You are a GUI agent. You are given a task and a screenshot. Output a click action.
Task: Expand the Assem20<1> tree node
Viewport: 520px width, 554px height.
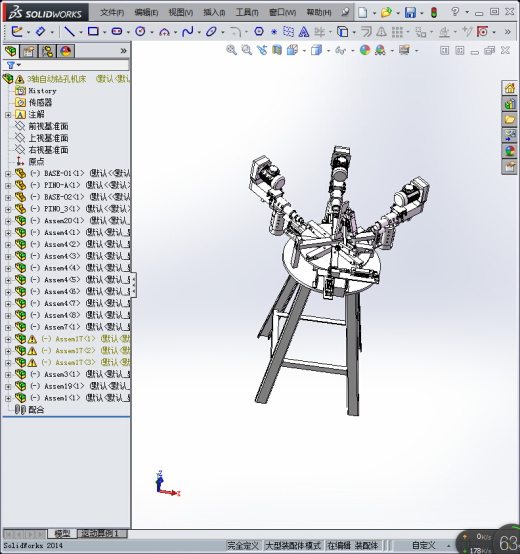[8, 221]
